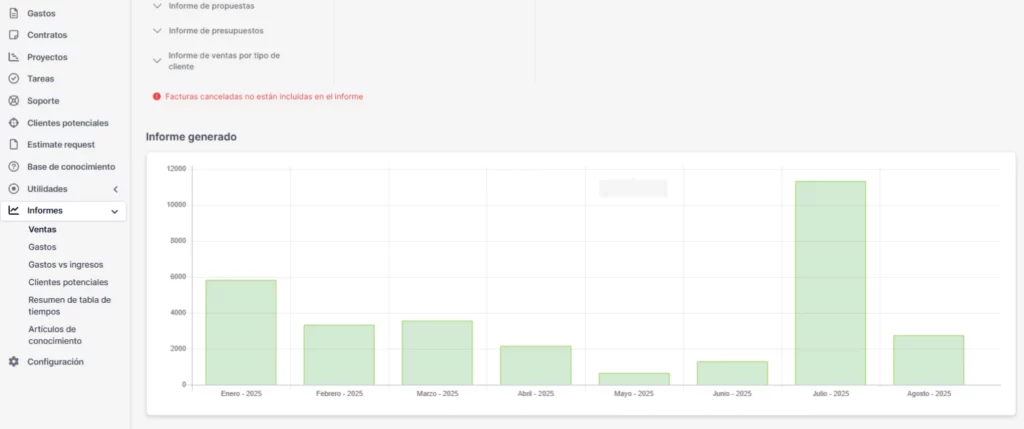
Task: Click the Proyectos chart icon
Action: pos(14,57)
